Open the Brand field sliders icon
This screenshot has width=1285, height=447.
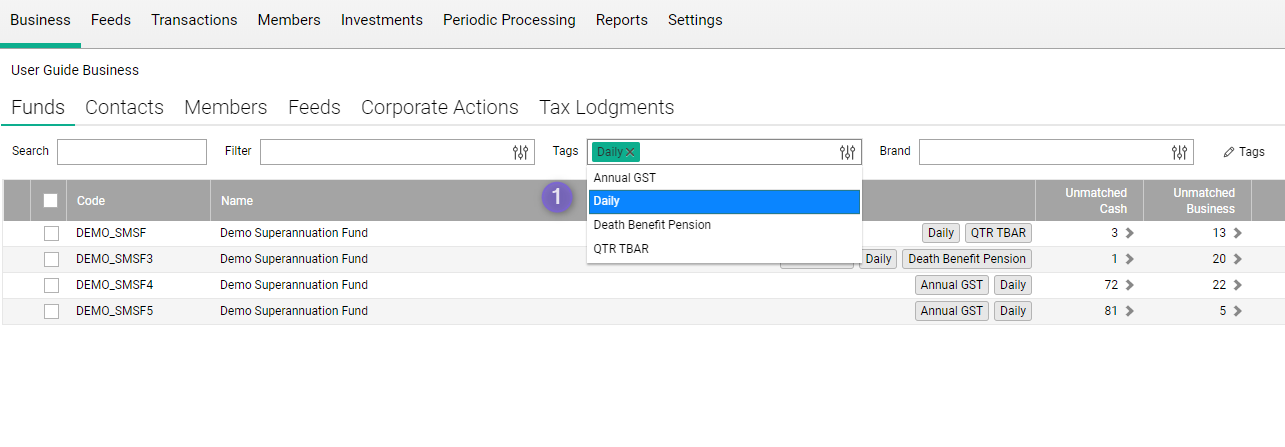point(1180,152)
